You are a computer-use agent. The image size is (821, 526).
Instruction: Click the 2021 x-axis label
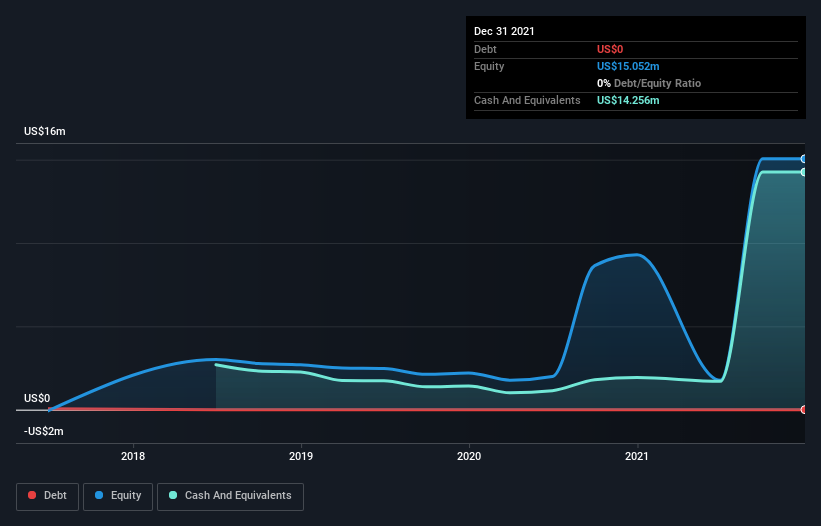tap(637, 456)
